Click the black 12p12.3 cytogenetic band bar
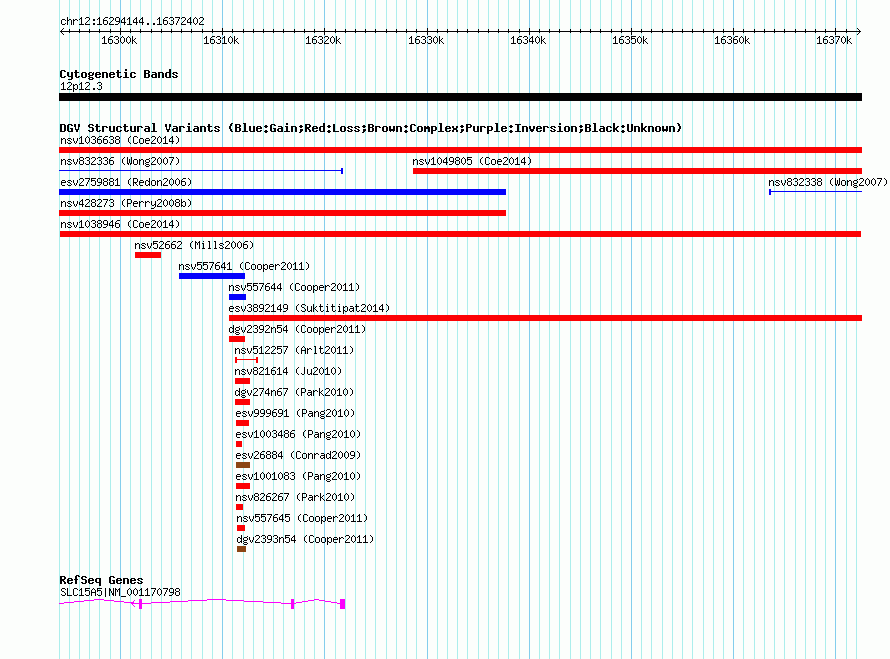The width and height of the screenshot is (890, 659). point(460,97)
